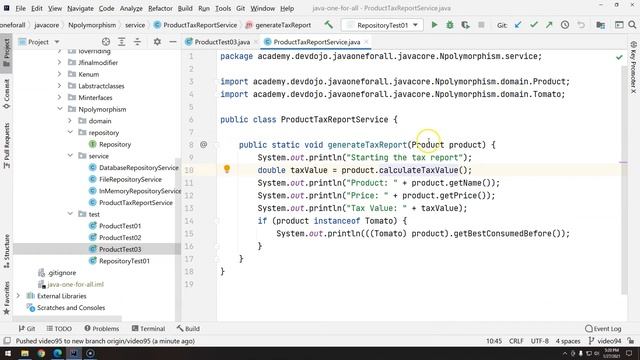
Task: Click Select Opened File target icon
Action: pyautogui.click(x=106, y=42)
